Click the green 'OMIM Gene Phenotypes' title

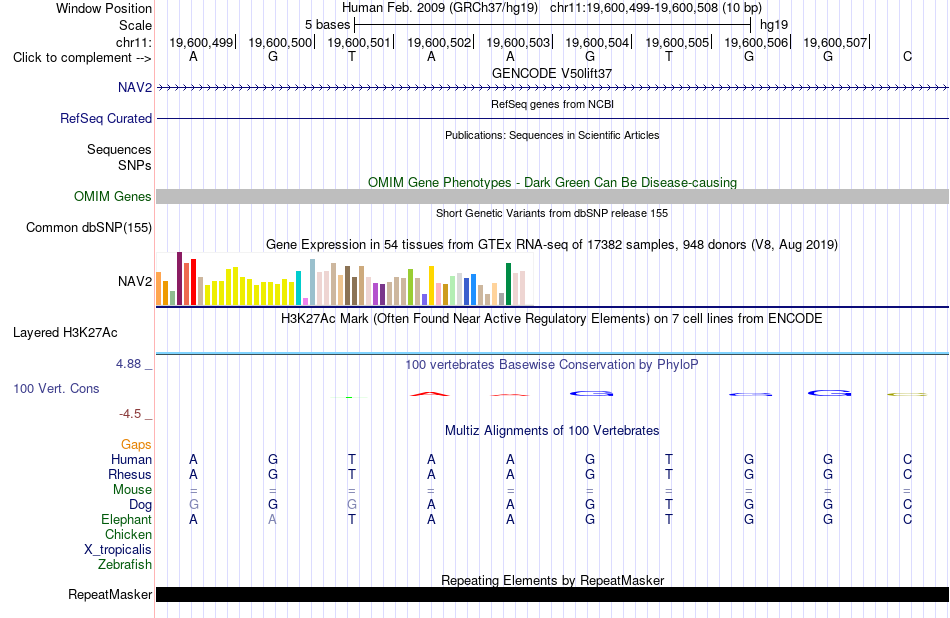click(x=552, y=182)
